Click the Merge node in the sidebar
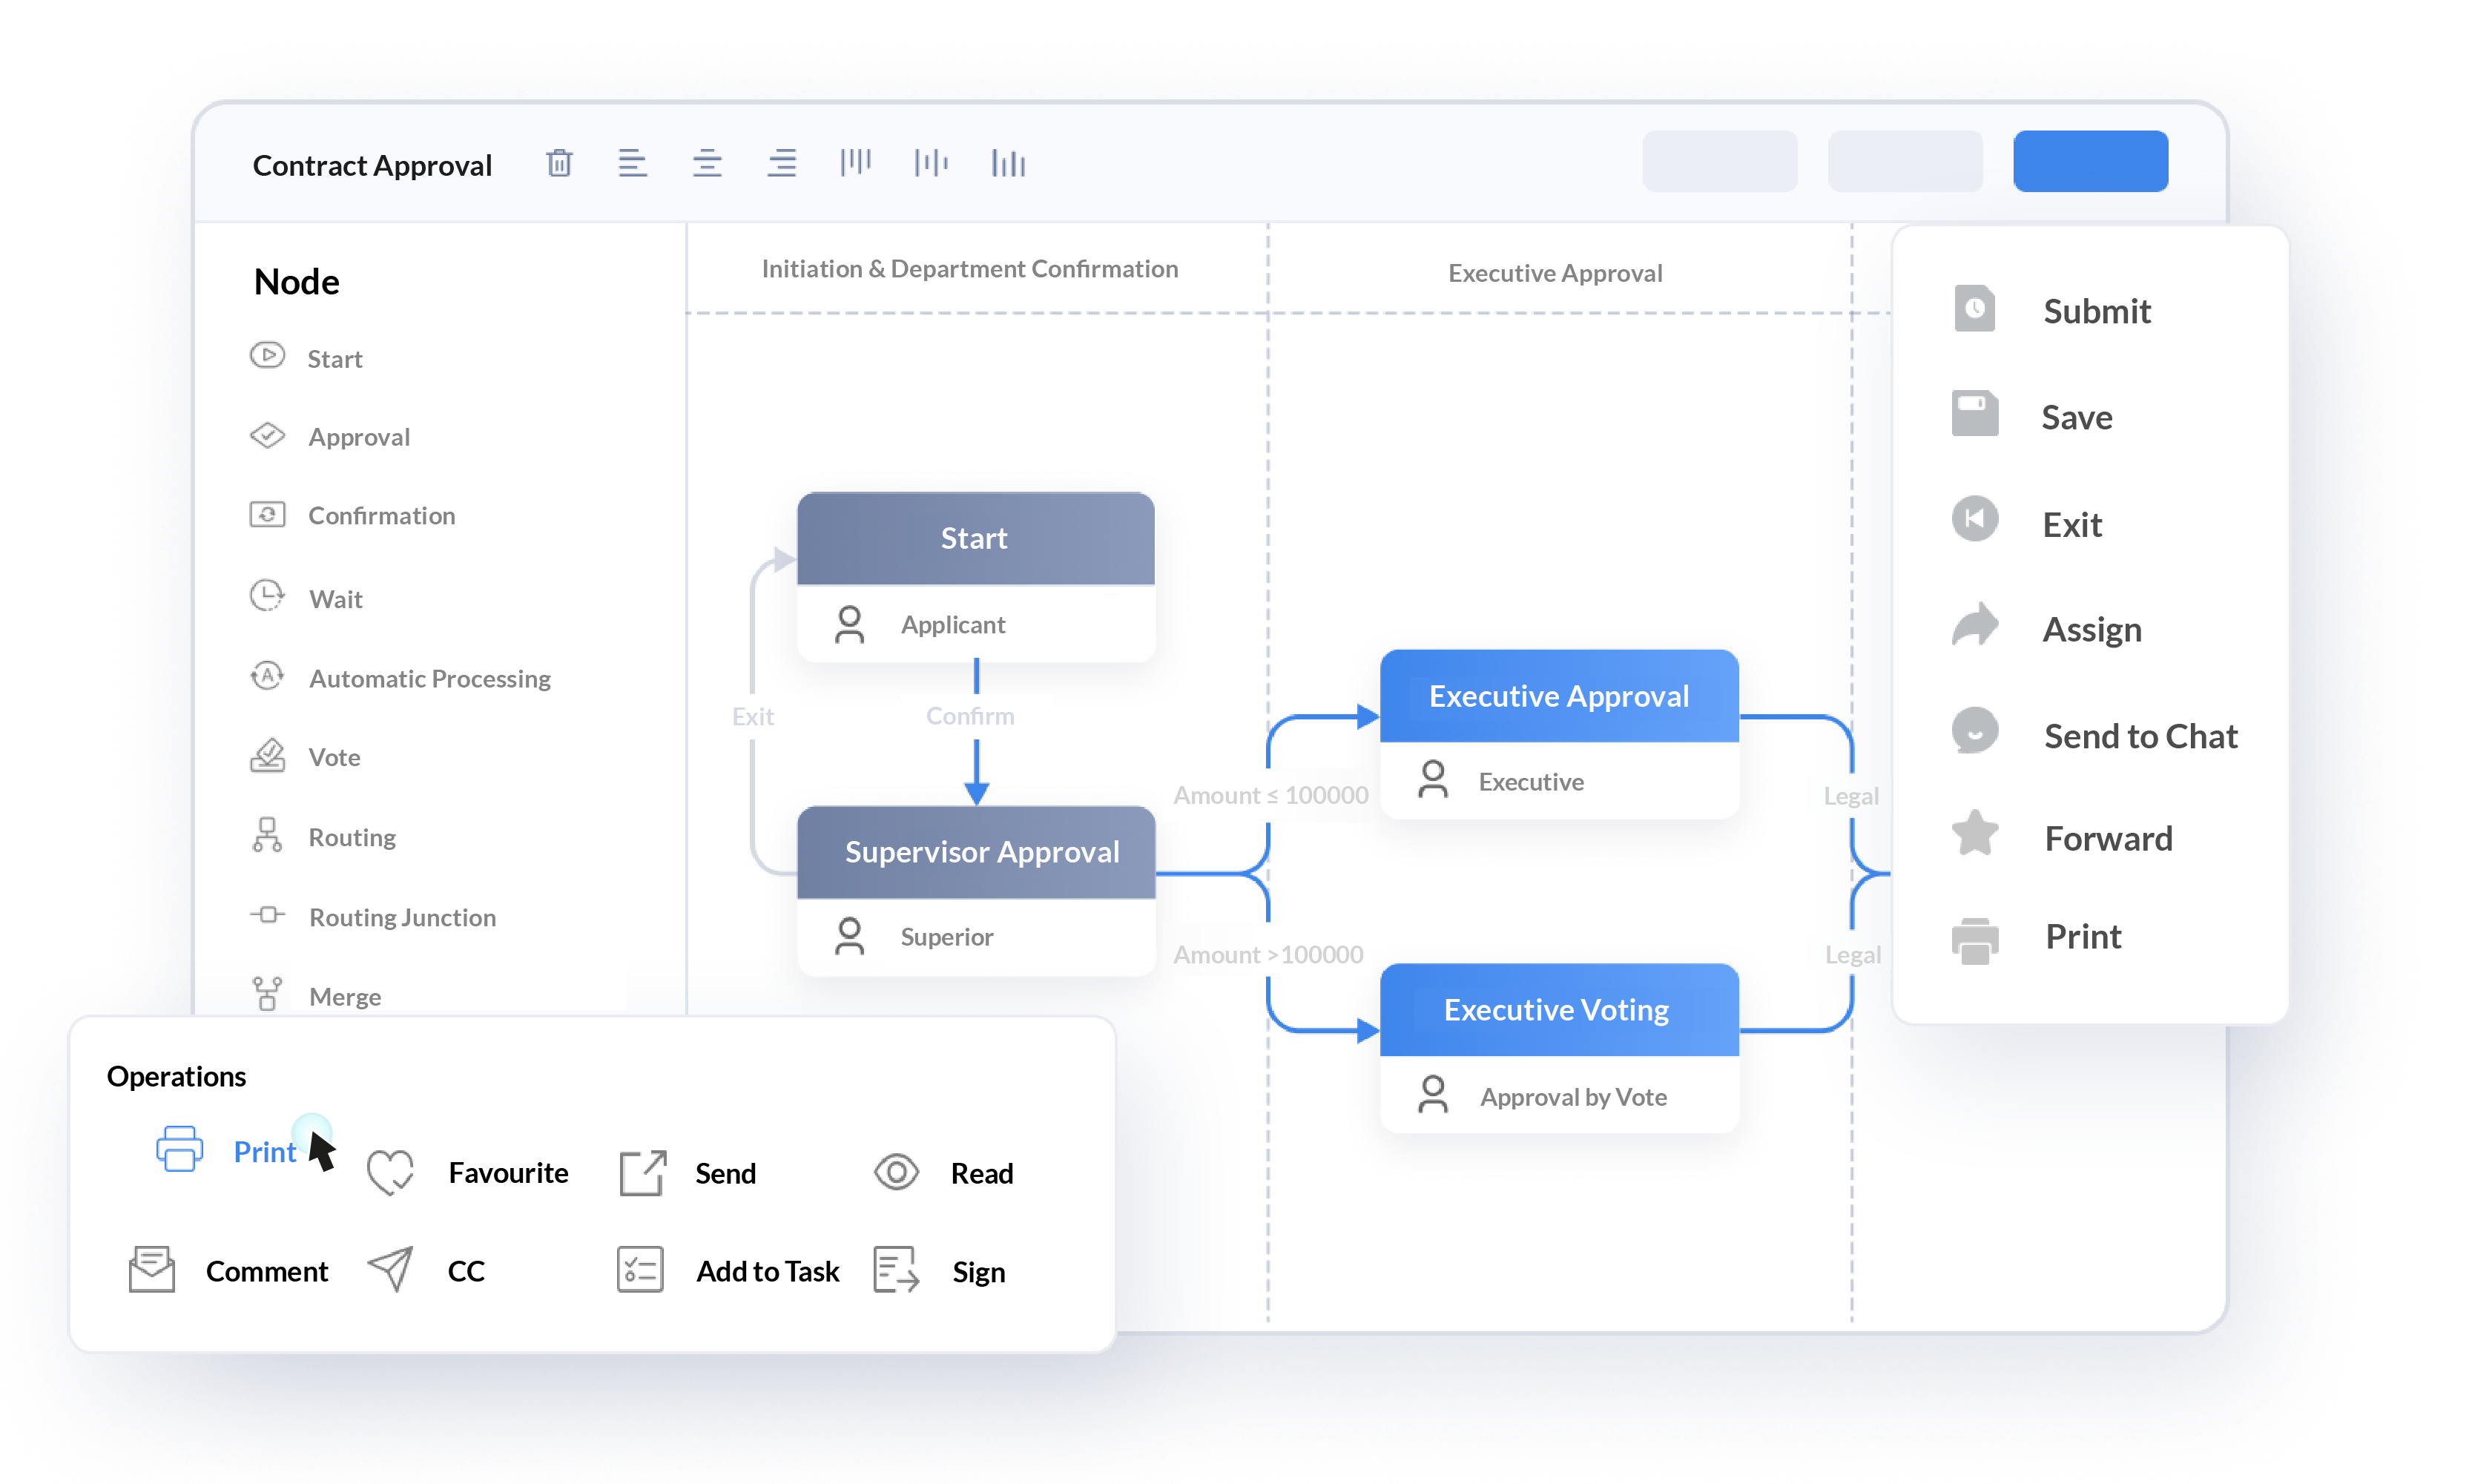The image size is (2492, 1484). tap(348, 995)
